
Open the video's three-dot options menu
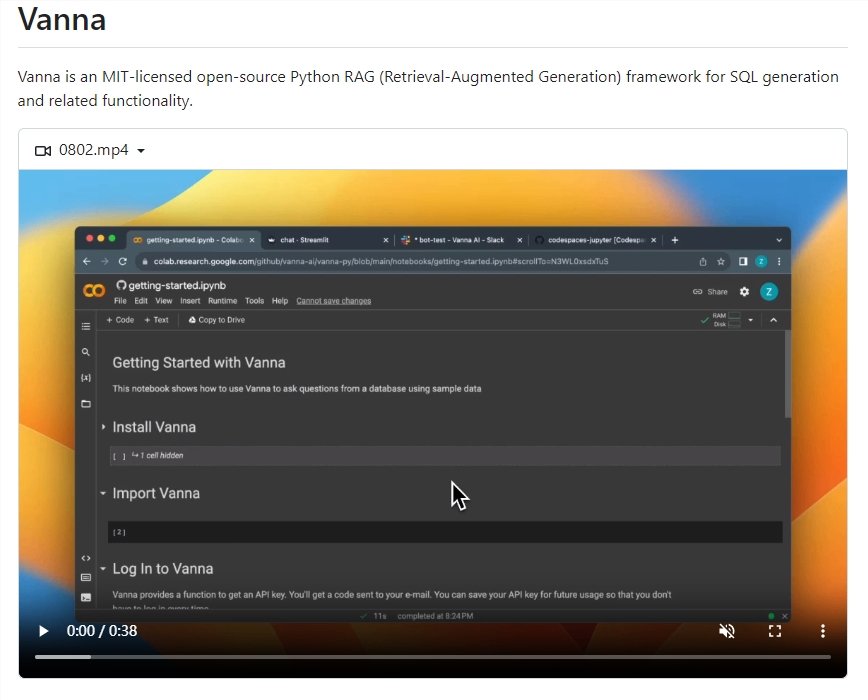[823, 631]
